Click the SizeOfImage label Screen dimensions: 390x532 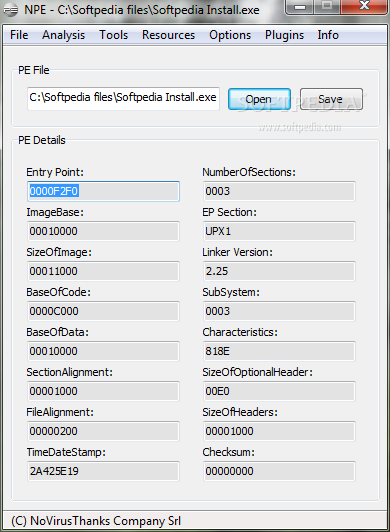[x=59, y=252]
